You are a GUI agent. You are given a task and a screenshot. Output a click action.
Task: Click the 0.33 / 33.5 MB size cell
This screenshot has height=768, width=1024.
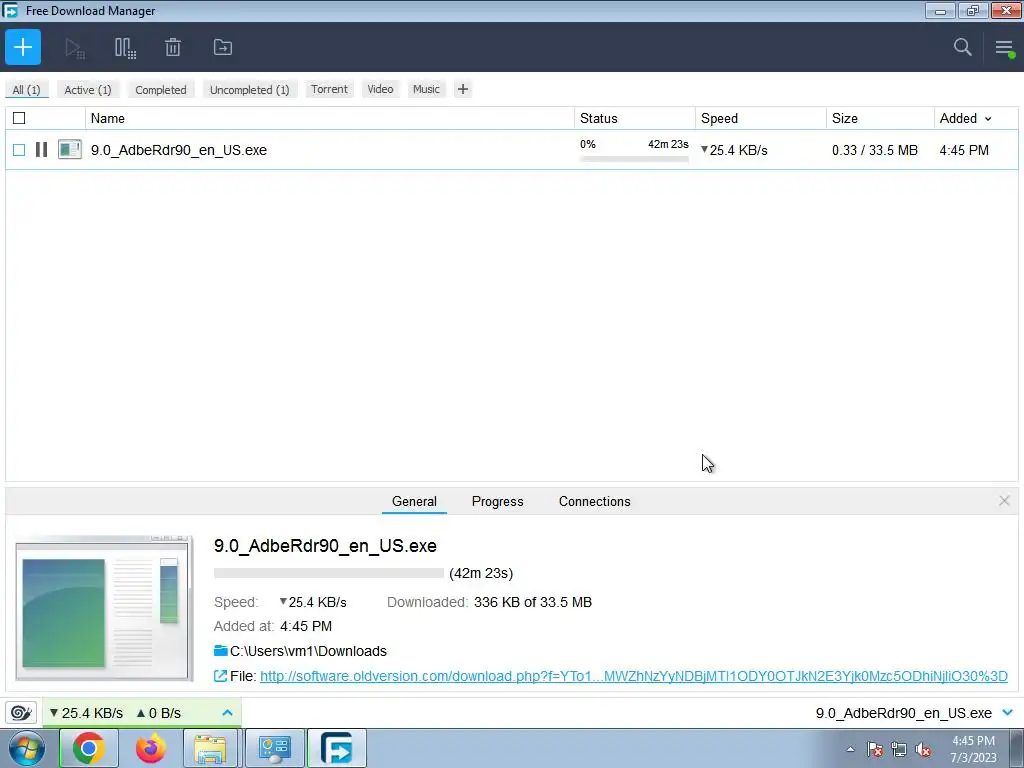pyautogui.click(x=874, y=150)
